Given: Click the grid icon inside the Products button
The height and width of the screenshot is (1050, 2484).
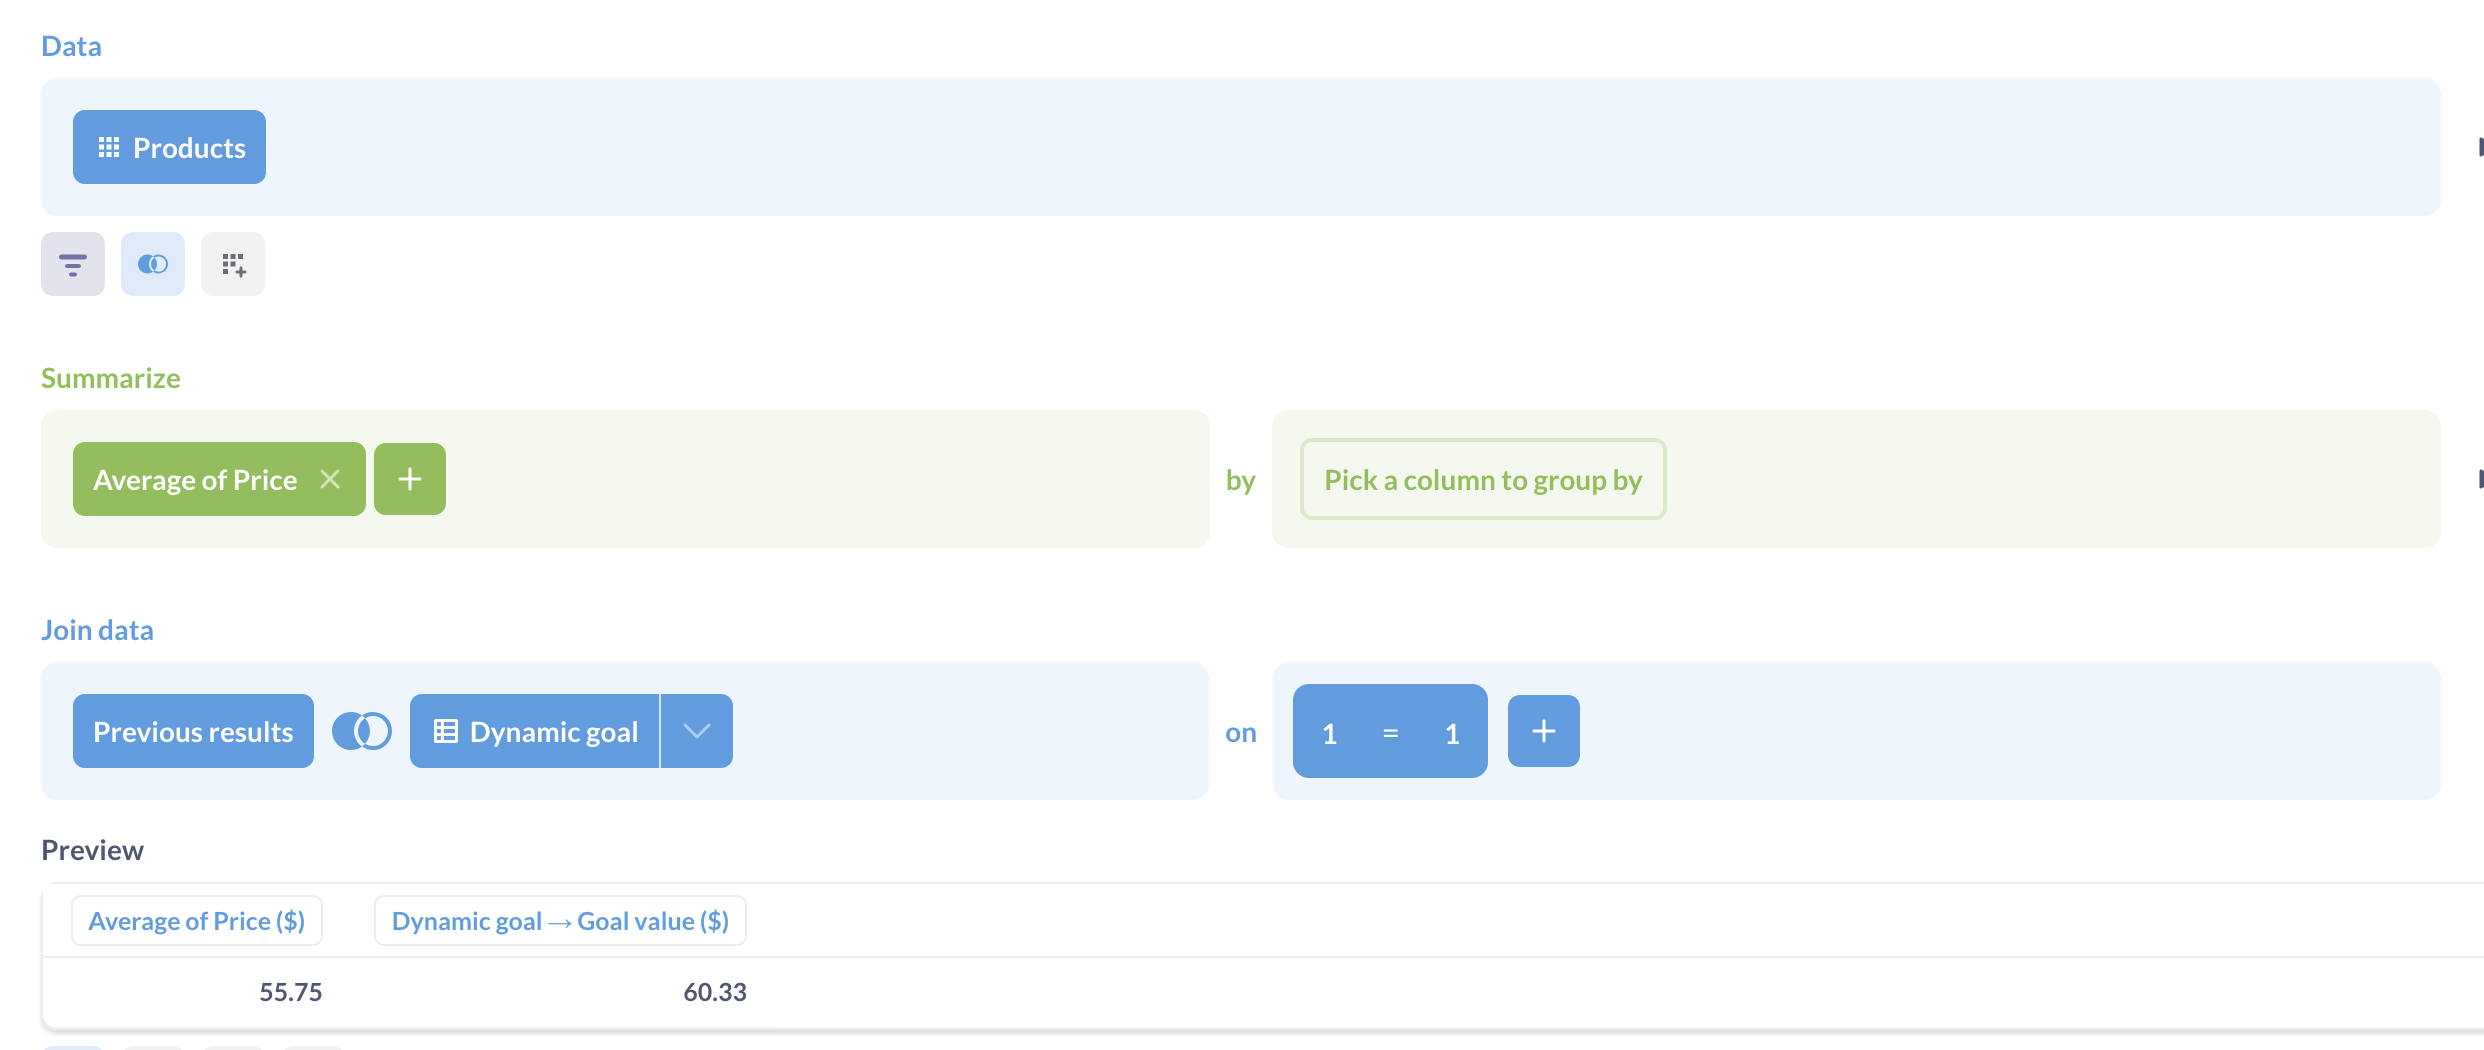Looking at the screenshot, I should pyautogui.click(x=110, y=146).
